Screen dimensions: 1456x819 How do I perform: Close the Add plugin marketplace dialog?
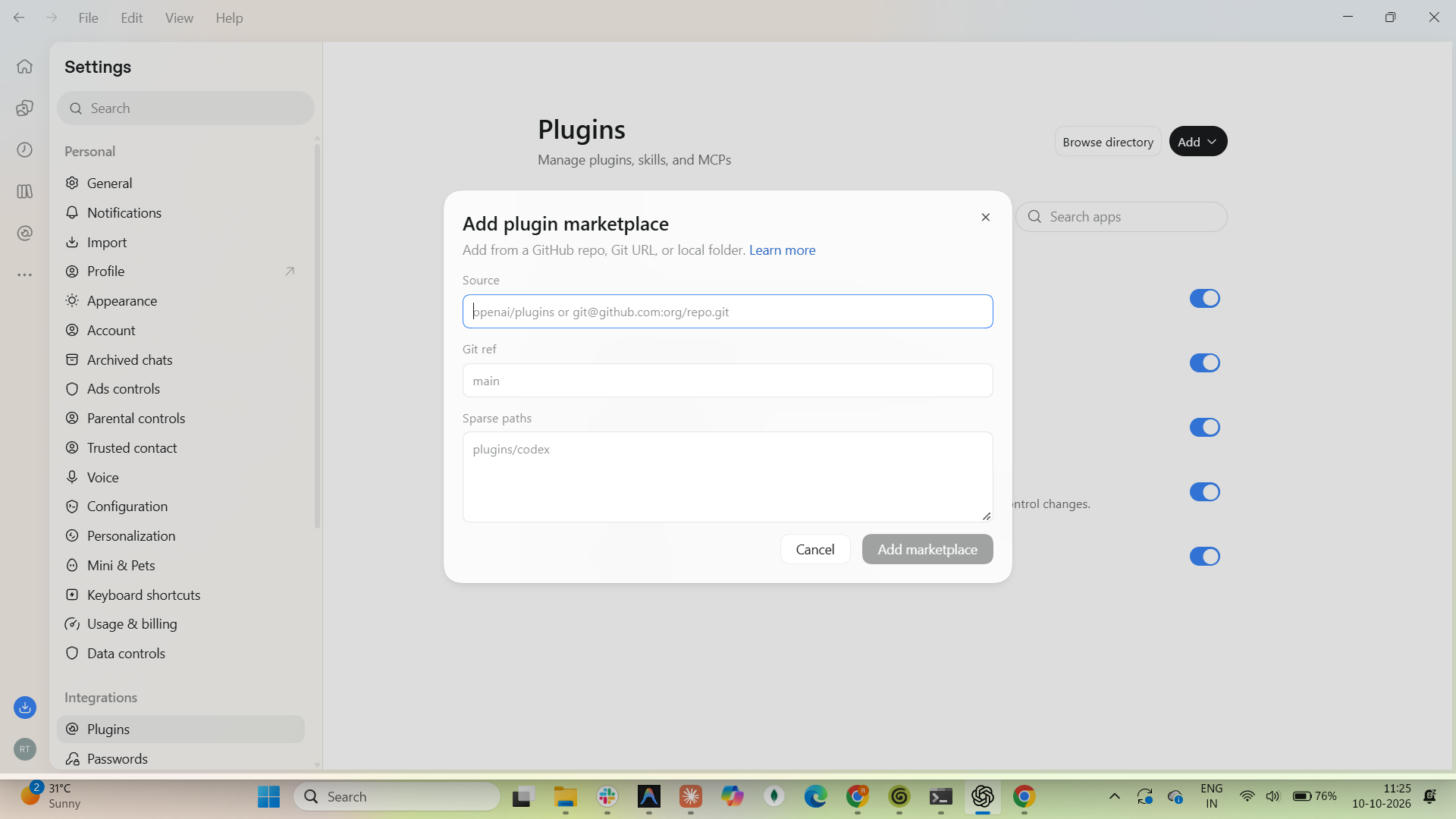[x=985, y=217]
